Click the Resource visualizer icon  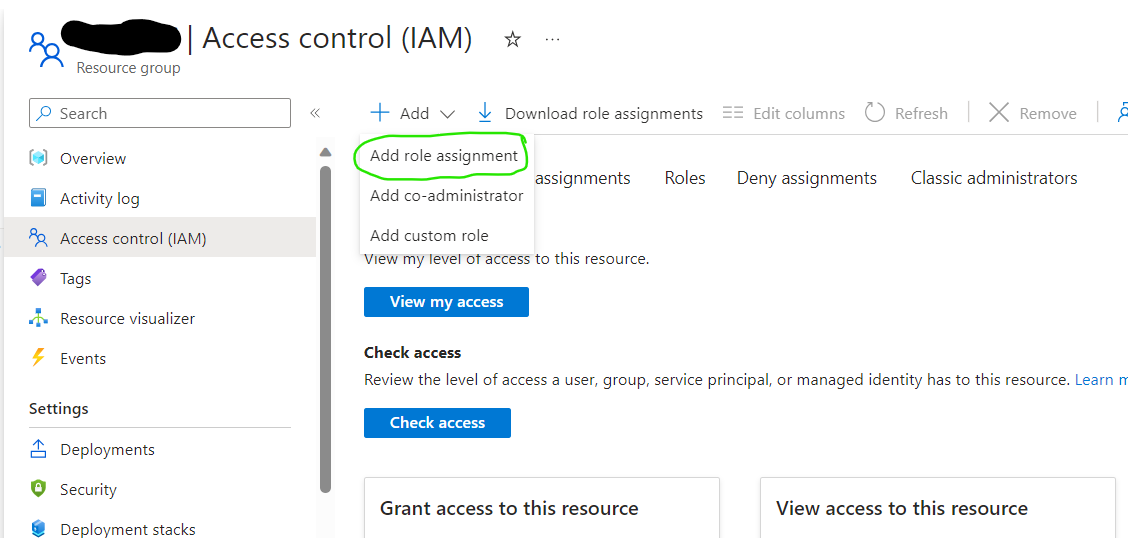point(38,318)
